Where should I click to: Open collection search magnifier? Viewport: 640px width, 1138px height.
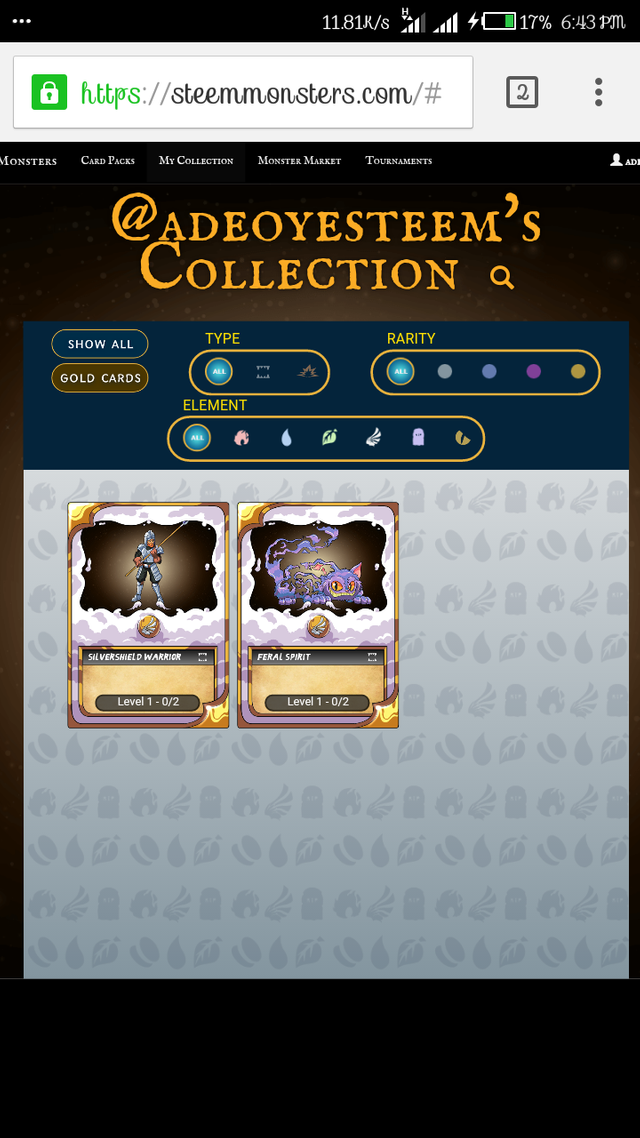(501, 277)
